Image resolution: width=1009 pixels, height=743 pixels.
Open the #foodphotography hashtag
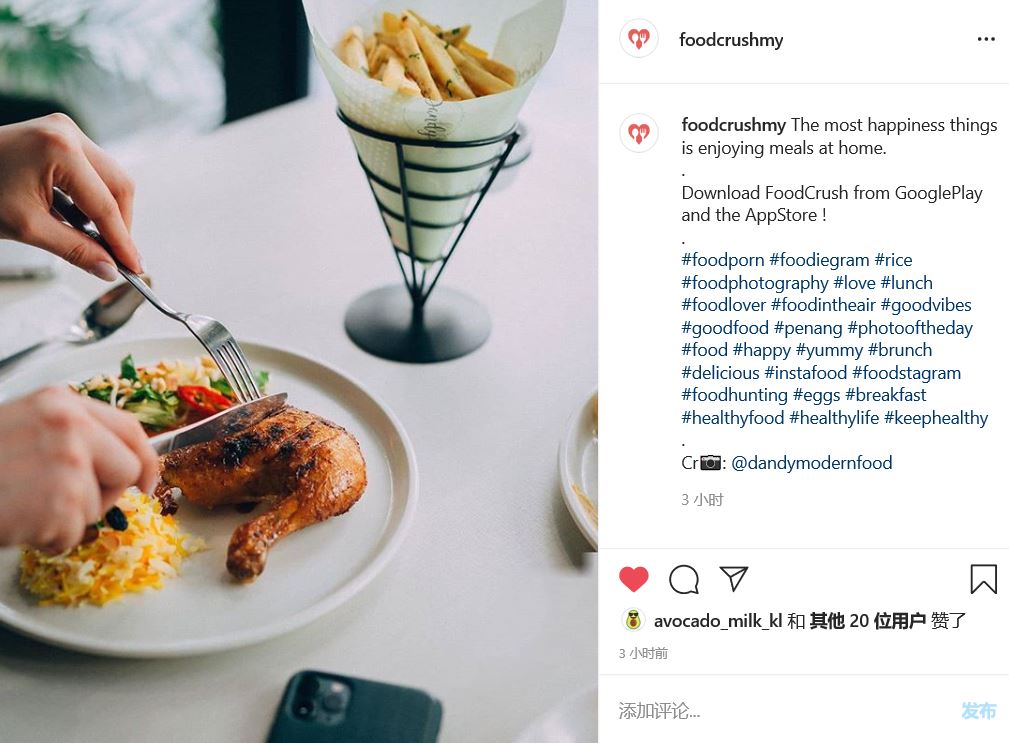pos(755,283)
